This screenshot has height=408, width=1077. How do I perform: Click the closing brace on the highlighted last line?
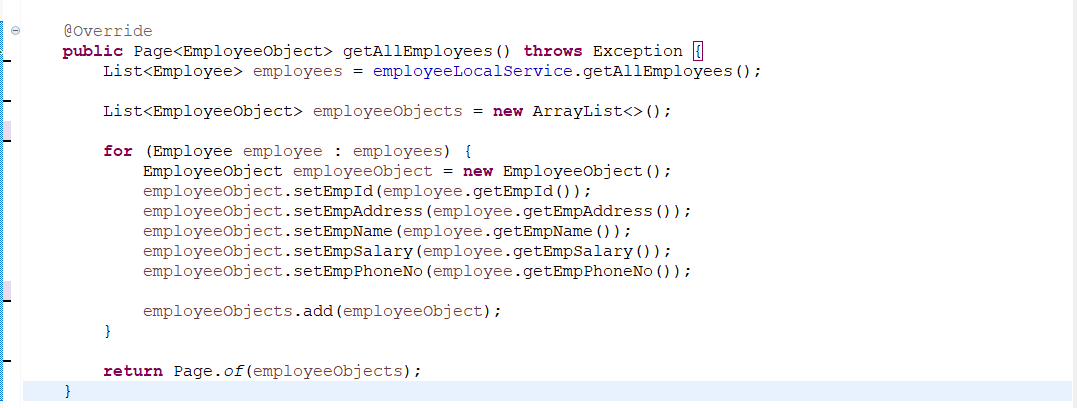tap(67, 392)
